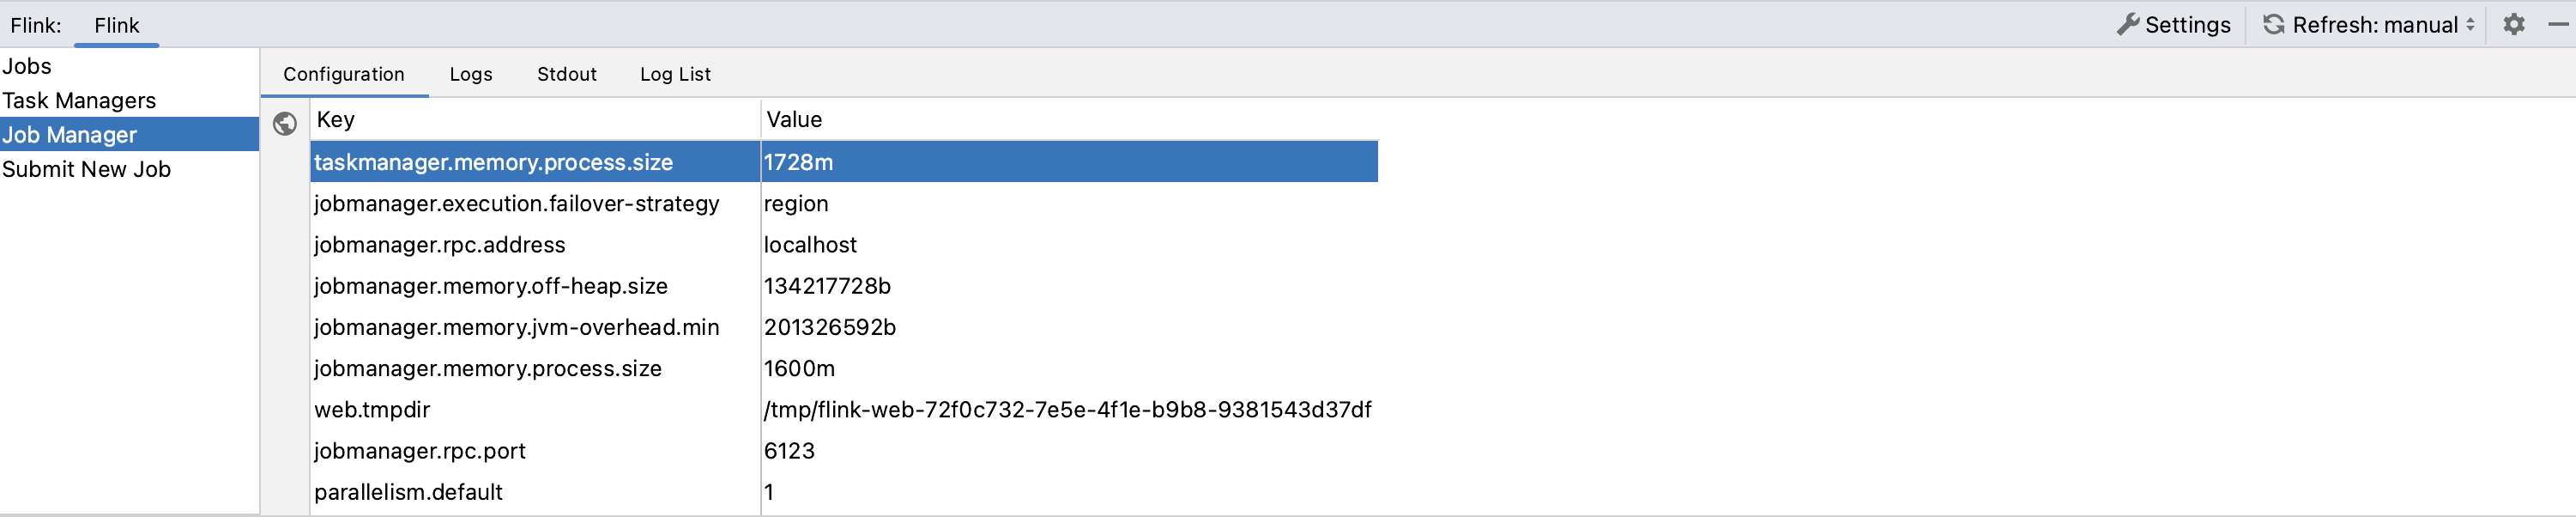Open the Stdout tab
Image resolution: width=2576 pixels, height=517 pixels.
click(566, 74)
